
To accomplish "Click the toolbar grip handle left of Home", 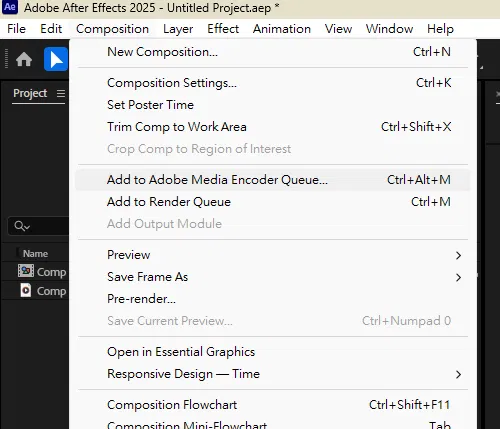I will click(6, 59).
